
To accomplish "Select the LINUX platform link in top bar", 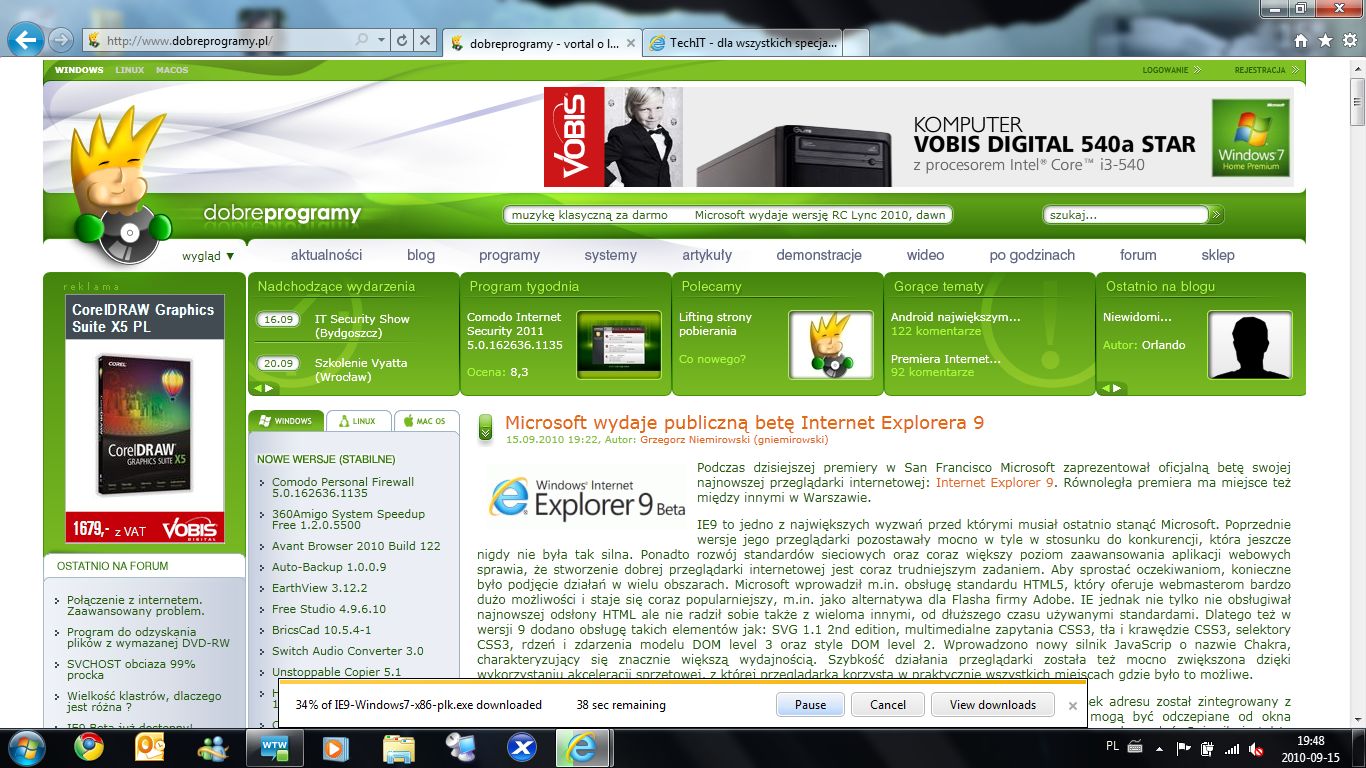I will click(x=130, y=70).
